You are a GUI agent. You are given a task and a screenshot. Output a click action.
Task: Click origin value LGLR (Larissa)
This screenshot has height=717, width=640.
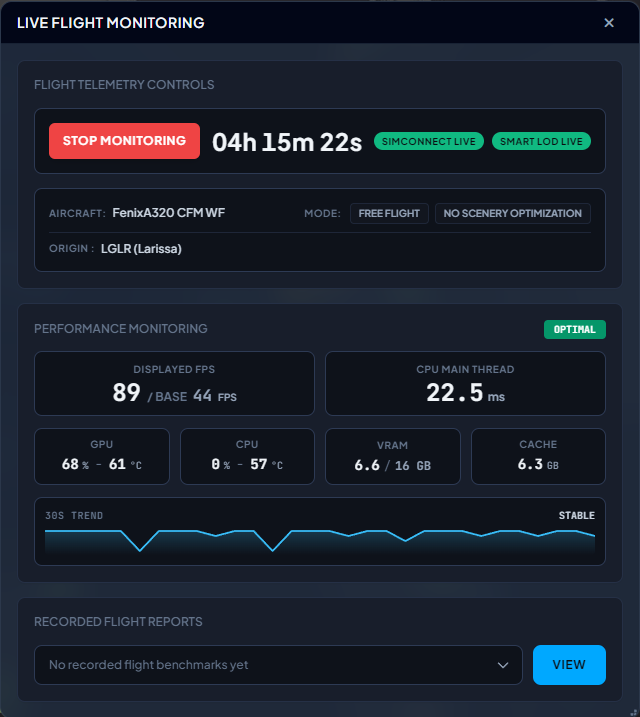pyautogui.click(x=141, y=249)
